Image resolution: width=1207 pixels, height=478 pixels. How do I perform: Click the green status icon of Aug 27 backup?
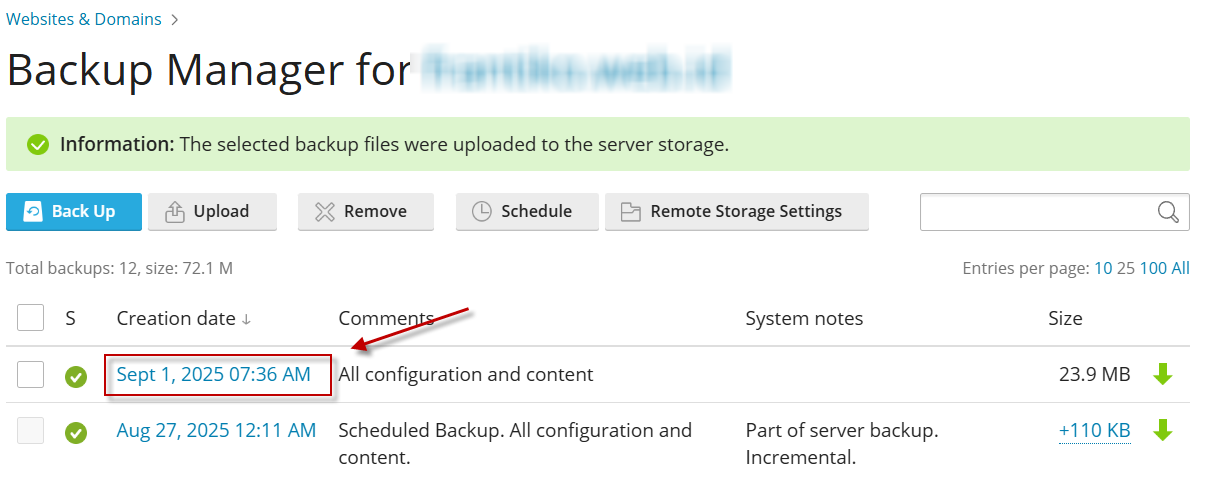pyautogui.click(x=76, y=433)
